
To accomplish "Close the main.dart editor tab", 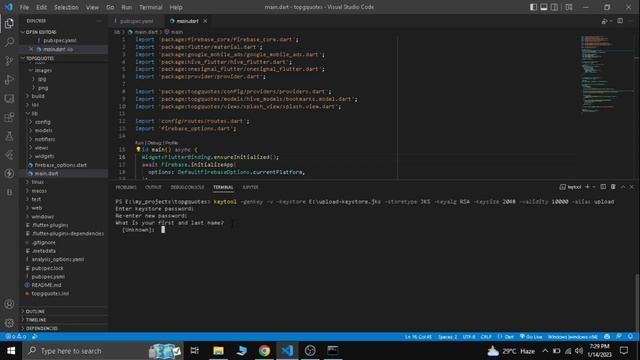I will [205, 21].
